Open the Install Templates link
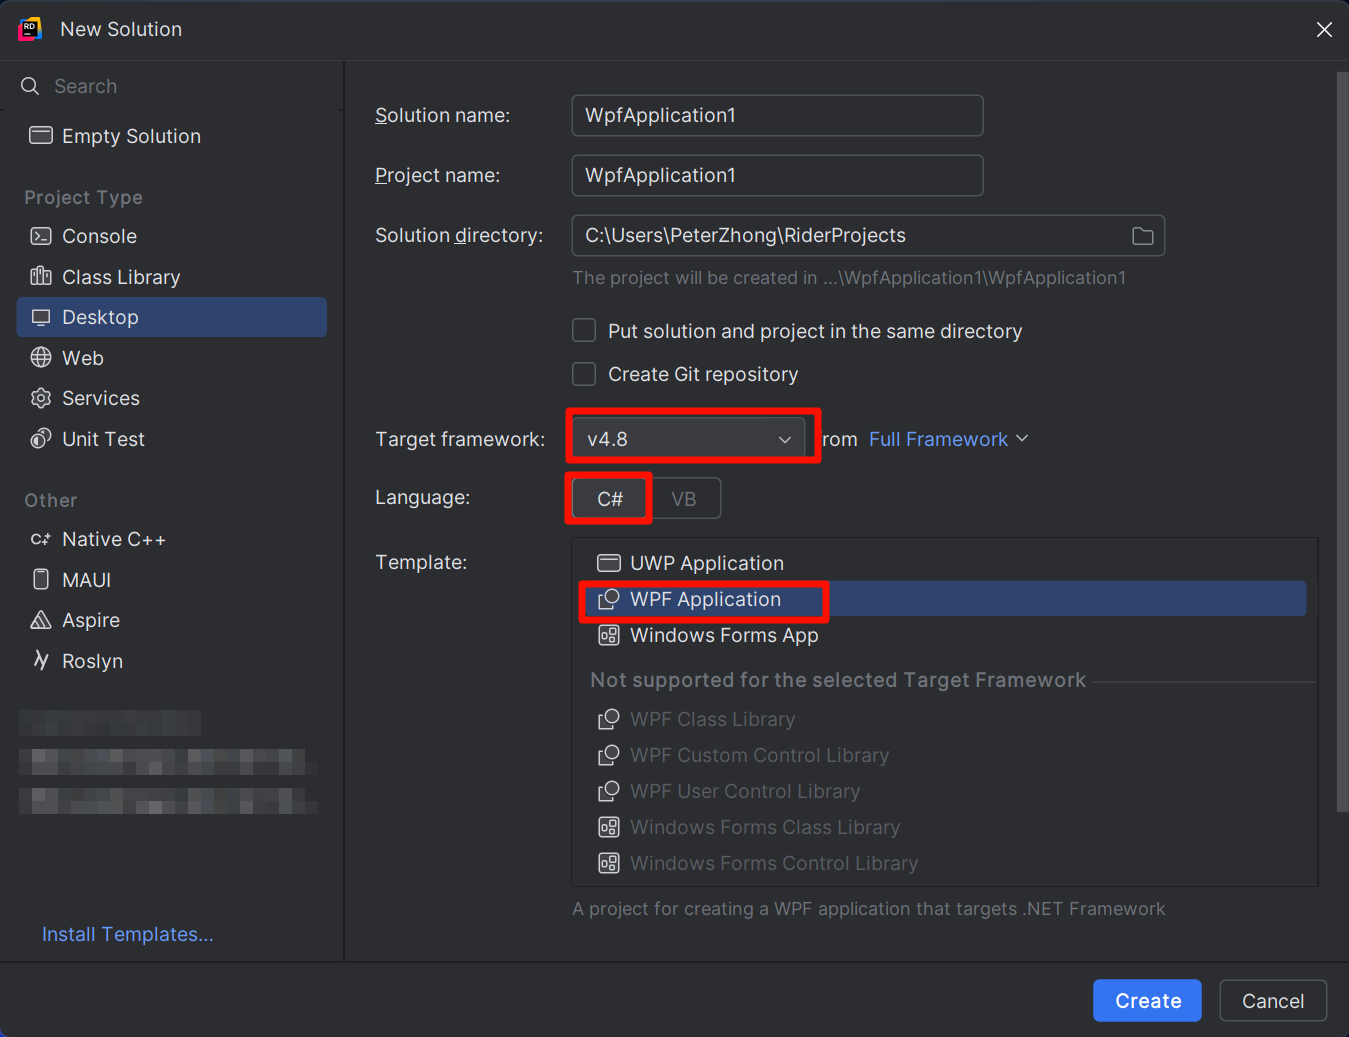 (x=128, y=934)
